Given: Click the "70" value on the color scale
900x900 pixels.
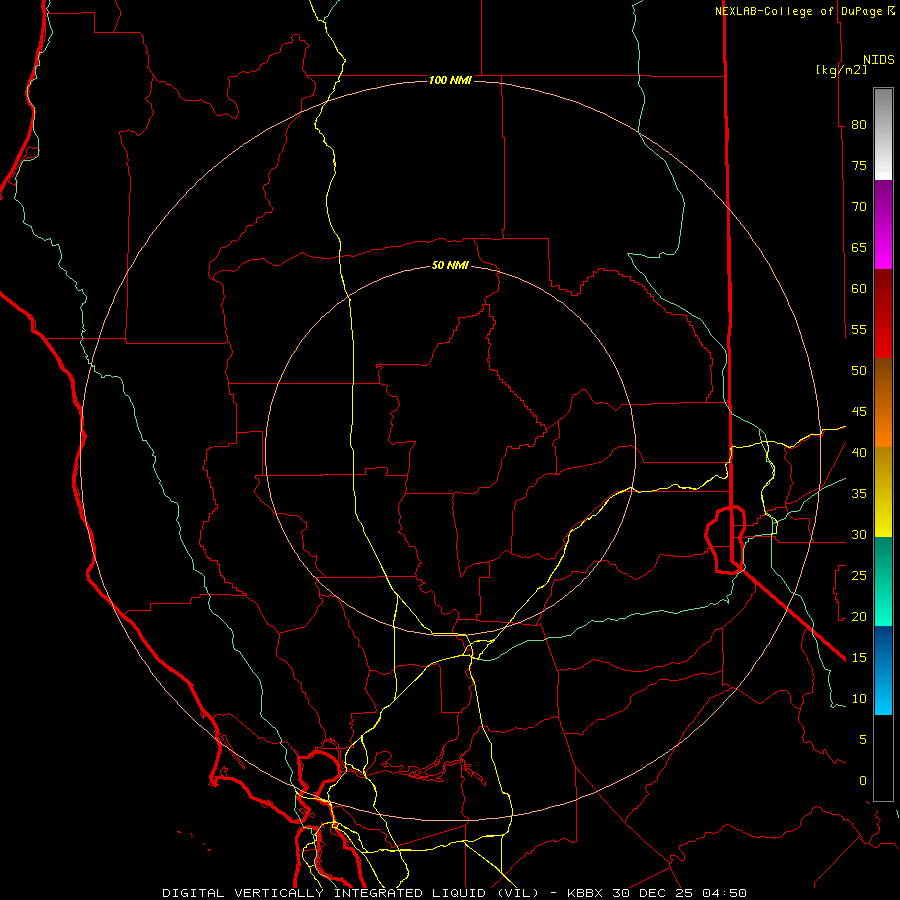Looking at the screenshot, I should (859, 207).
